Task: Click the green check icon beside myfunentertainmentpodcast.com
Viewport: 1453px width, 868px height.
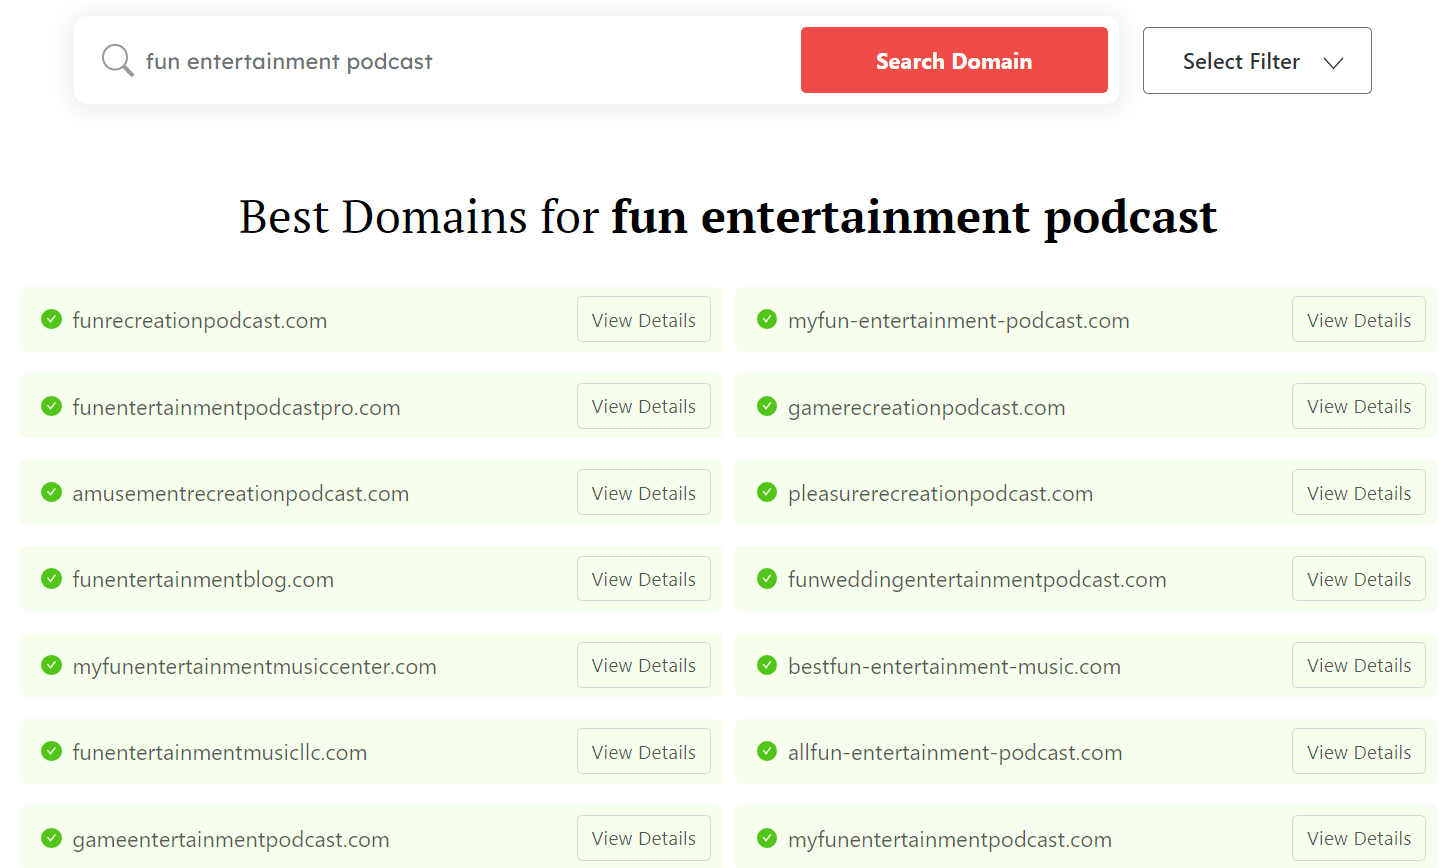Action: point(767,838)
